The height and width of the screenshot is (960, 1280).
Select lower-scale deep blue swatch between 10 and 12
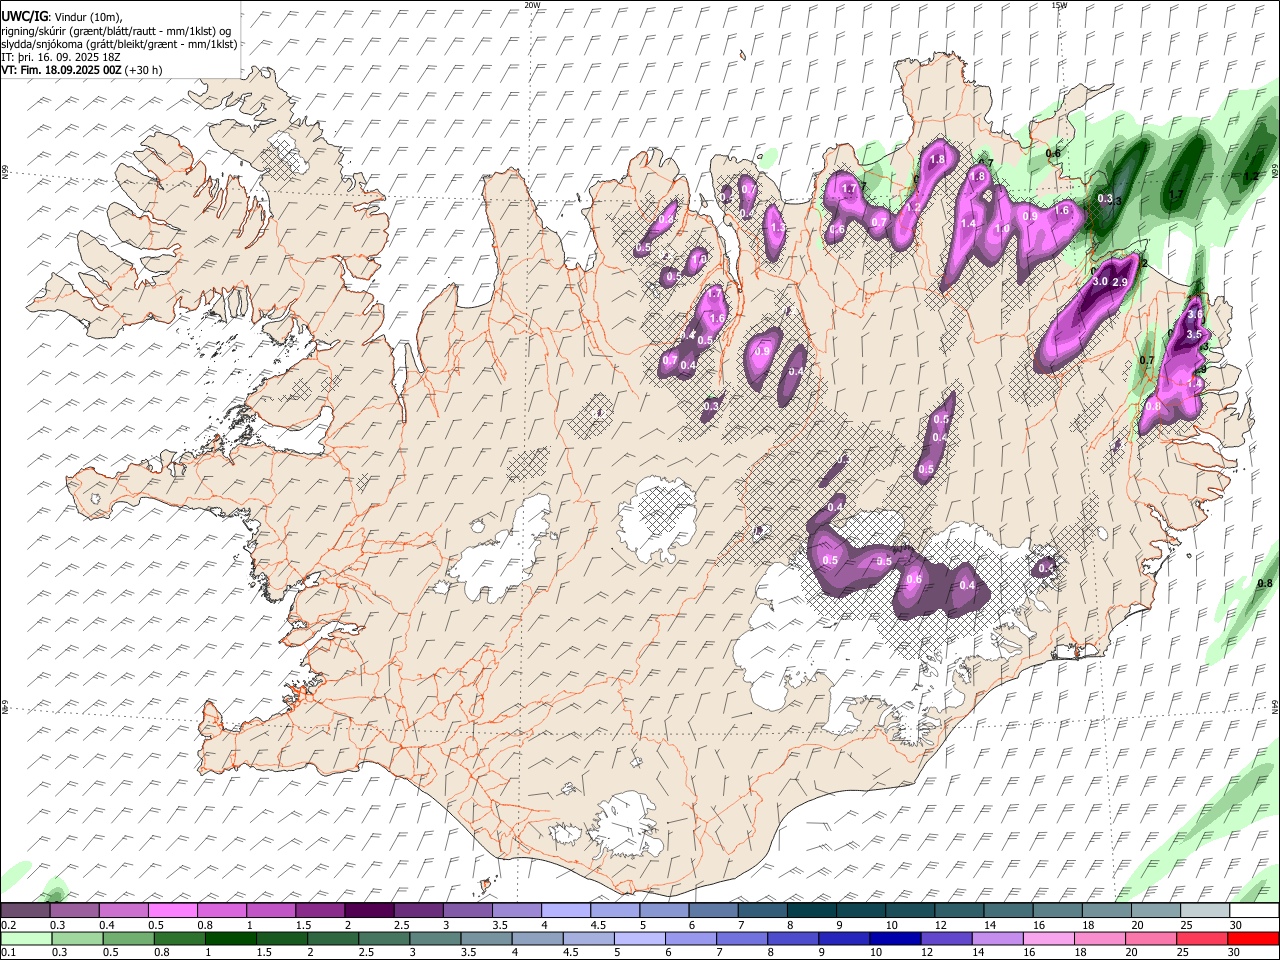[895, 938]
